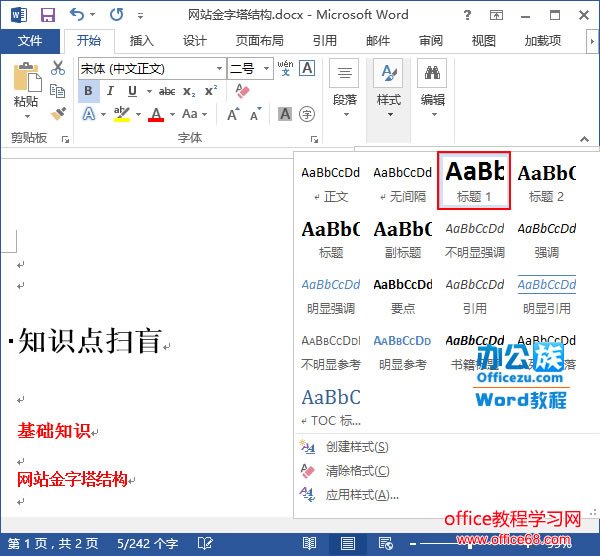Click the Grow Font icon
This screenshot has height=556, width=600.
click(x=233, y=114)
